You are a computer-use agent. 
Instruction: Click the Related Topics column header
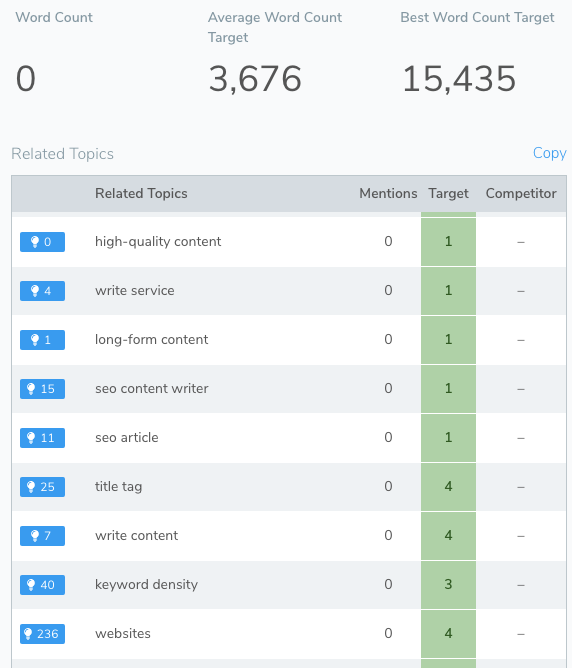pos(141,193)
